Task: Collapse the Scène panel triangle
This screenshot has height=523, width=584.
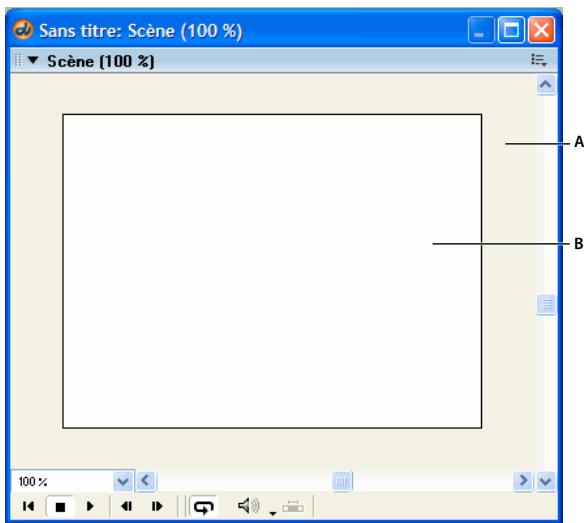Action: tap(33, 60)
